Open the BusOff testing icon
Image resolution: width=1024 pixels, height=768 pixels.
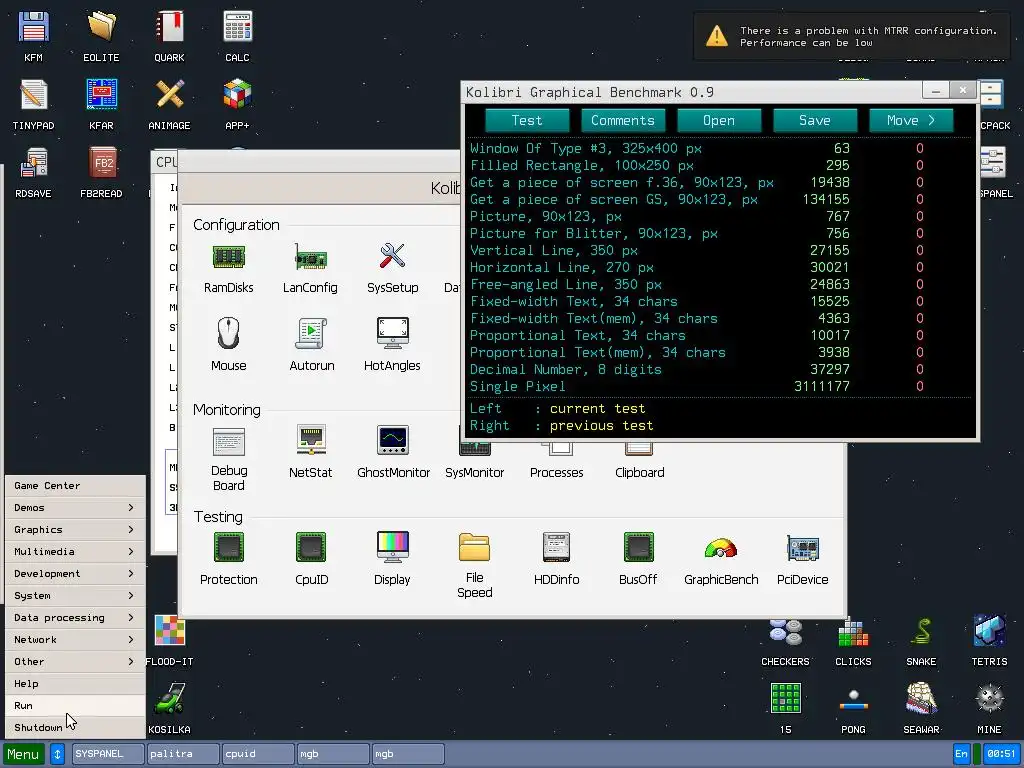(638, 547)
